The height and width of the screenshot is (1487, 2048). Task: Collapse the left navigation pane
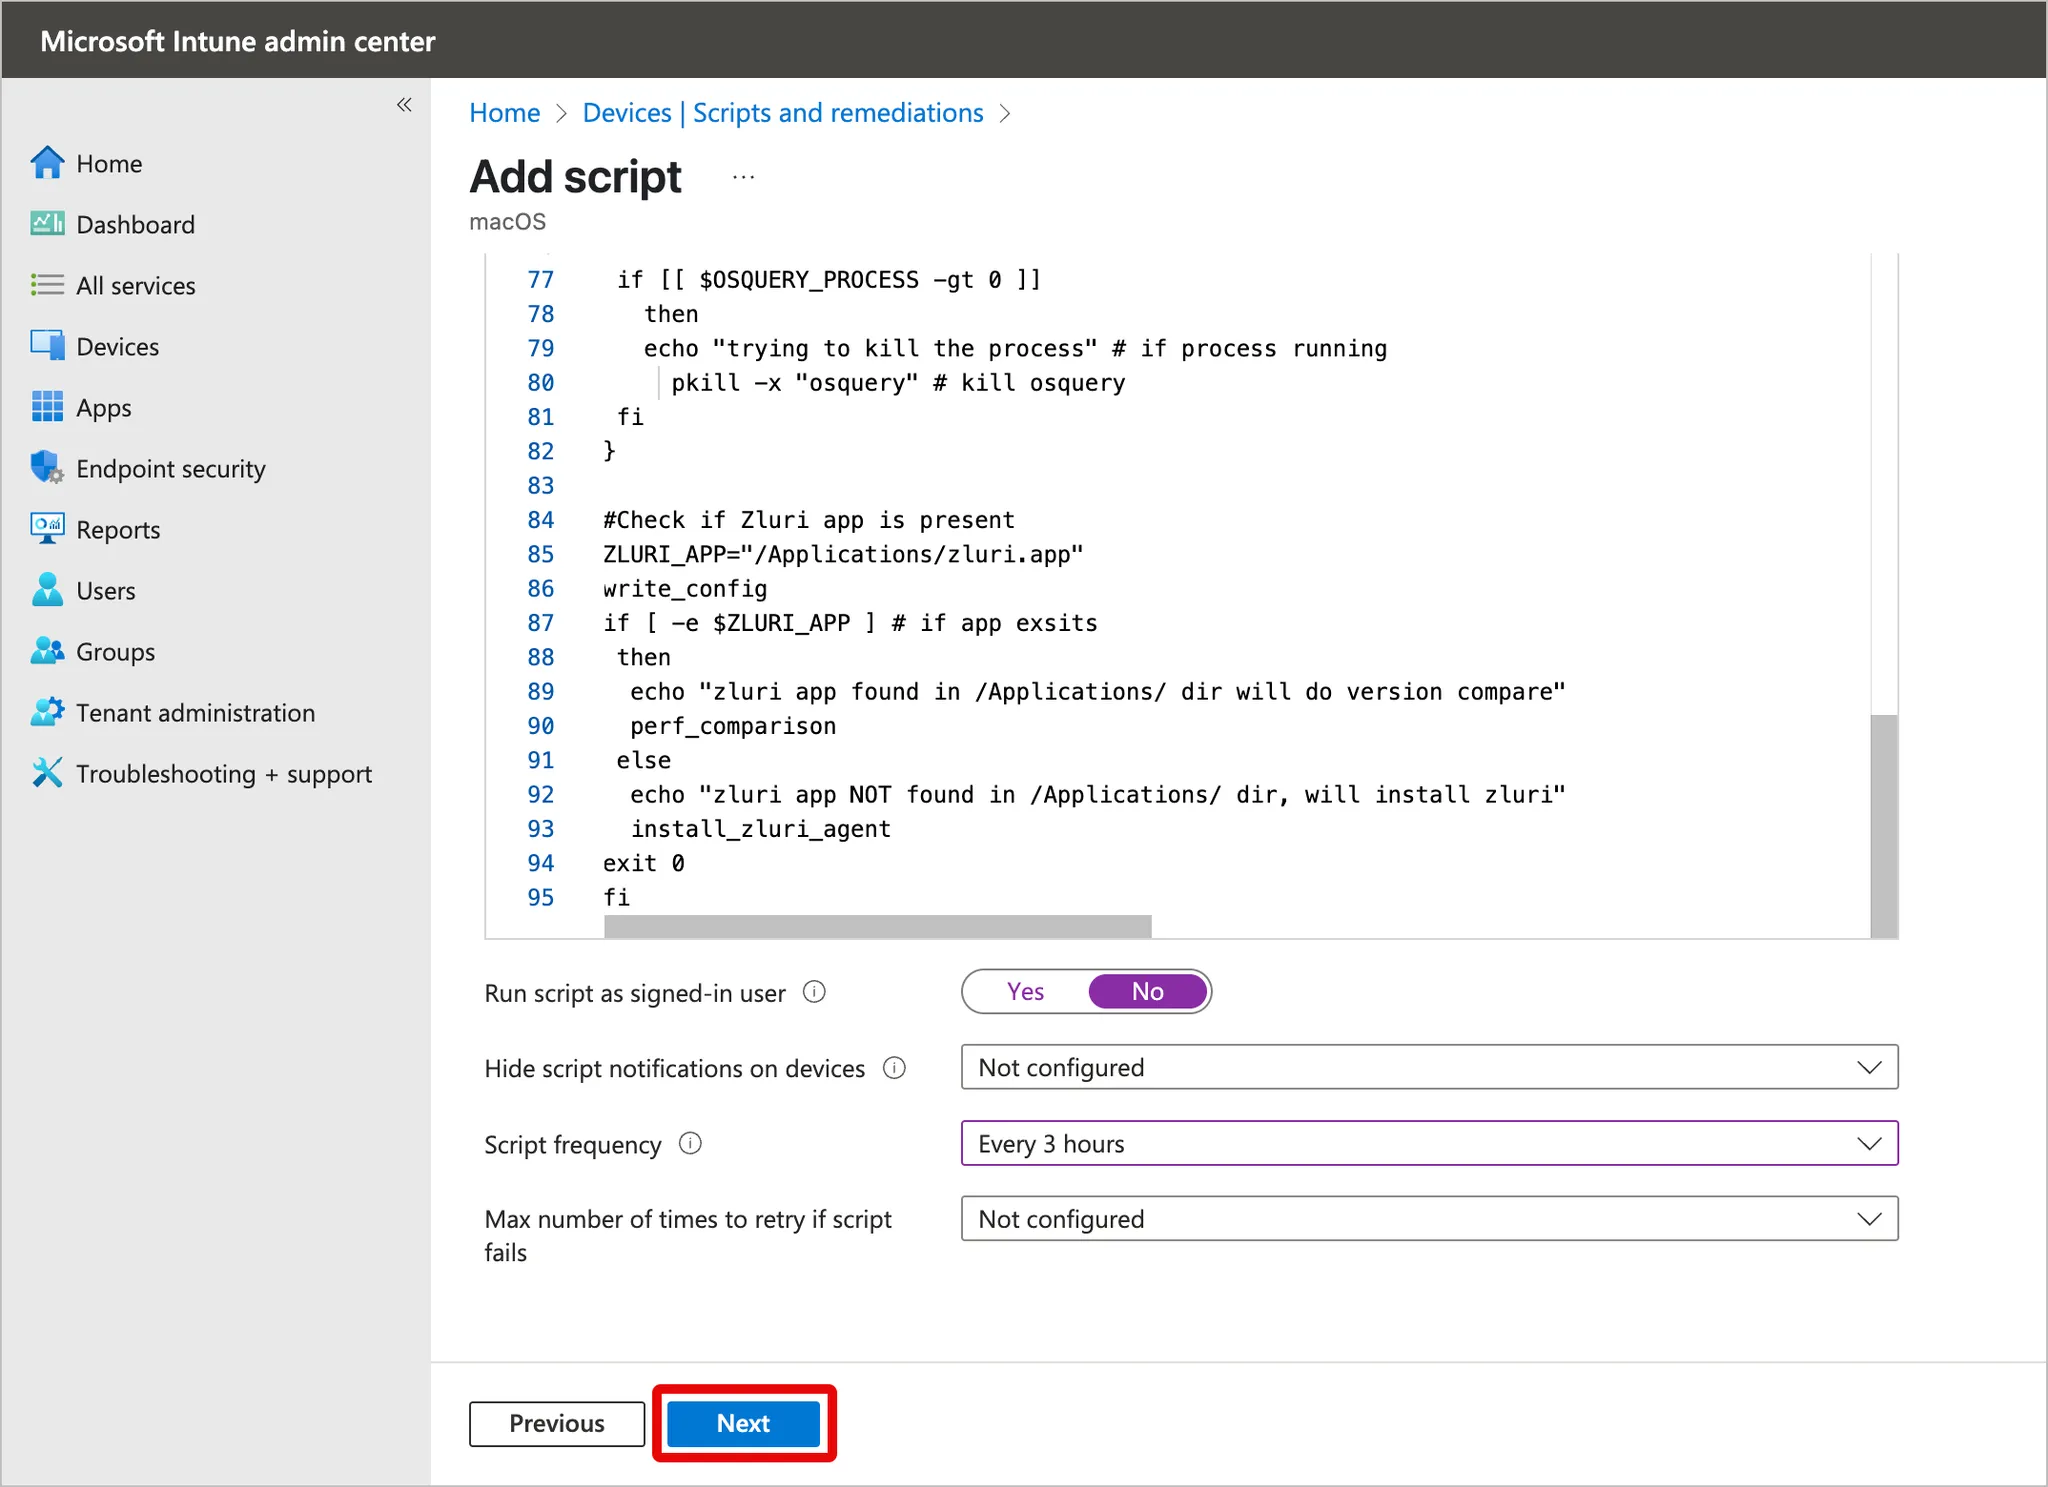coord(404,105)
